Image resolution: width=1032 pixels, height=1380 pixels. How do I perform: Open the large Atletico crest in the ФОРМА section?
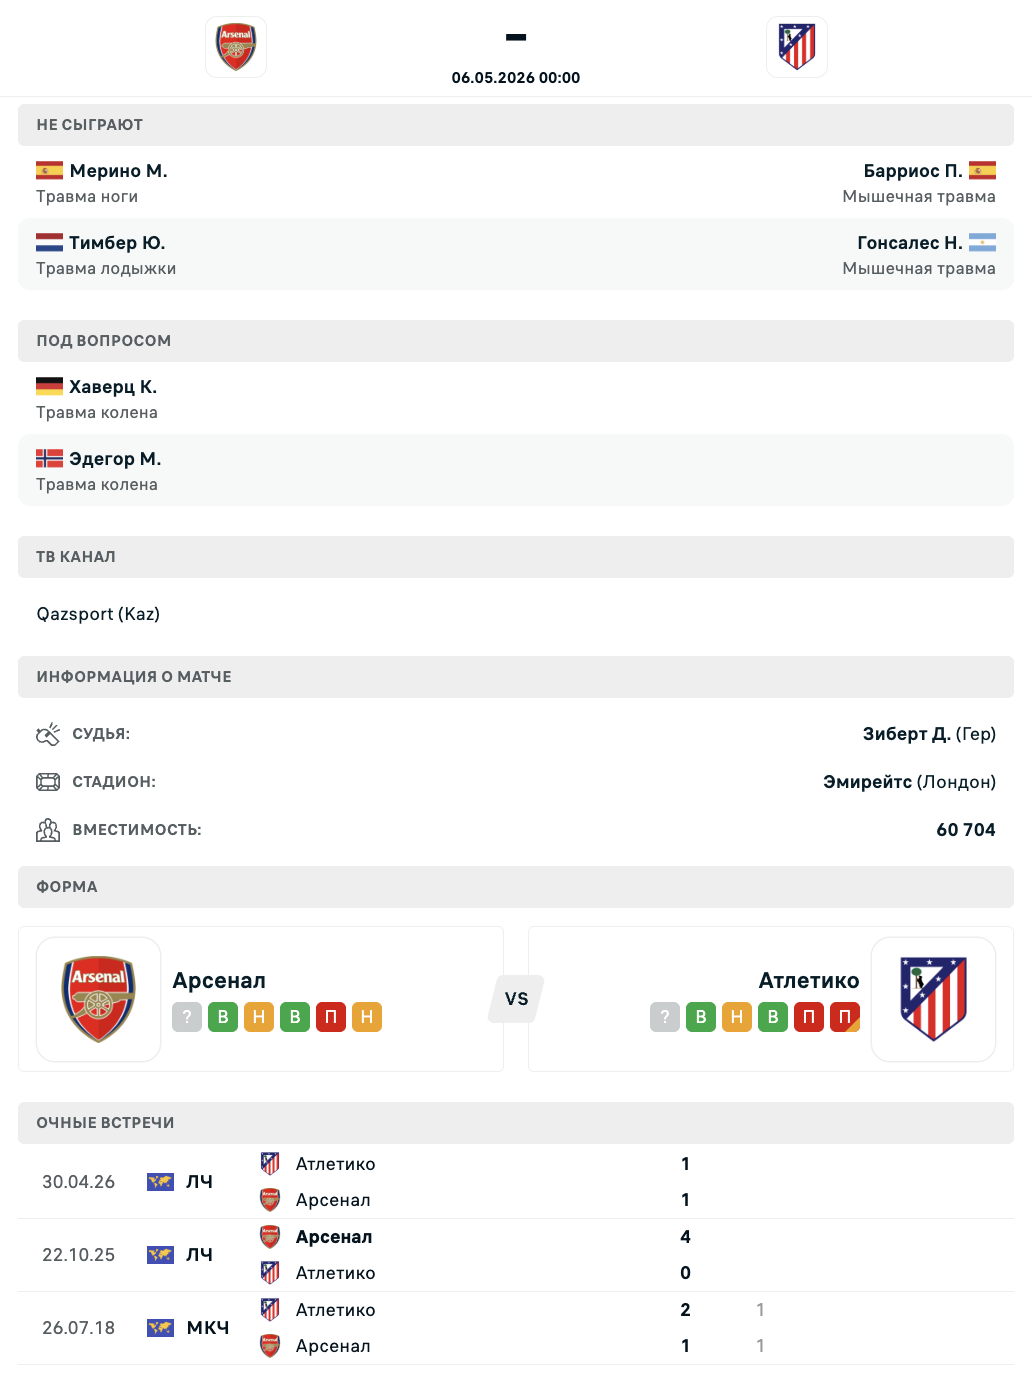933,999
